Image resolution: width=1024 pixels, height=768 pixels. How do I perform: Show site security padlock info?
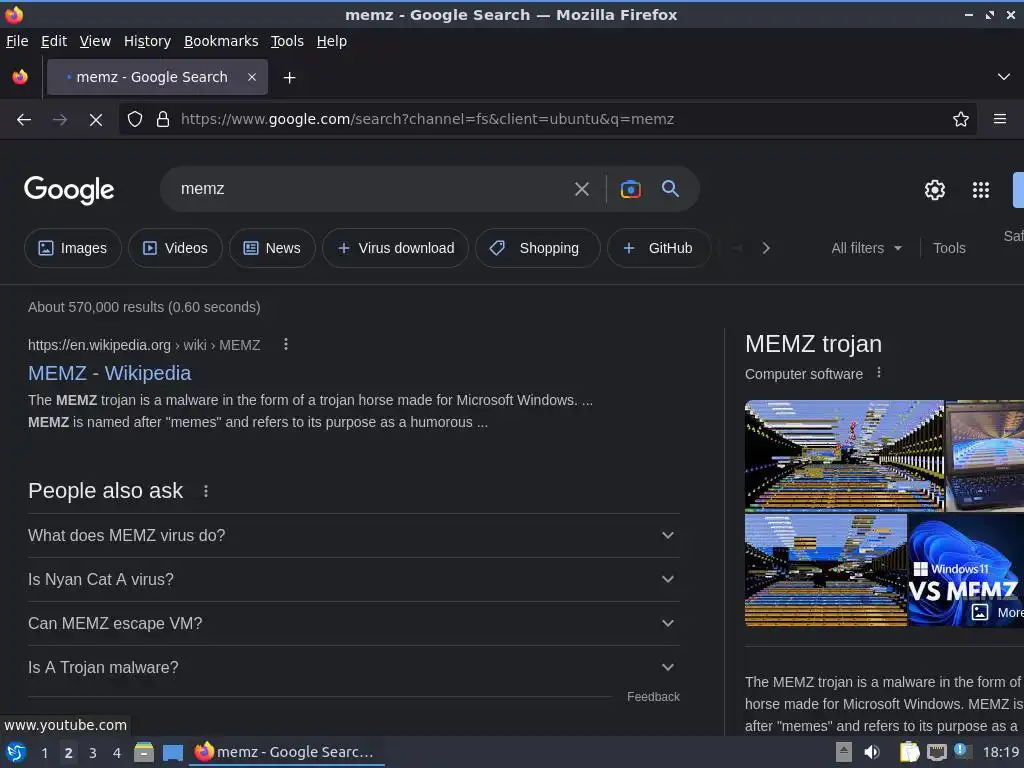click(x=163, y=120)
